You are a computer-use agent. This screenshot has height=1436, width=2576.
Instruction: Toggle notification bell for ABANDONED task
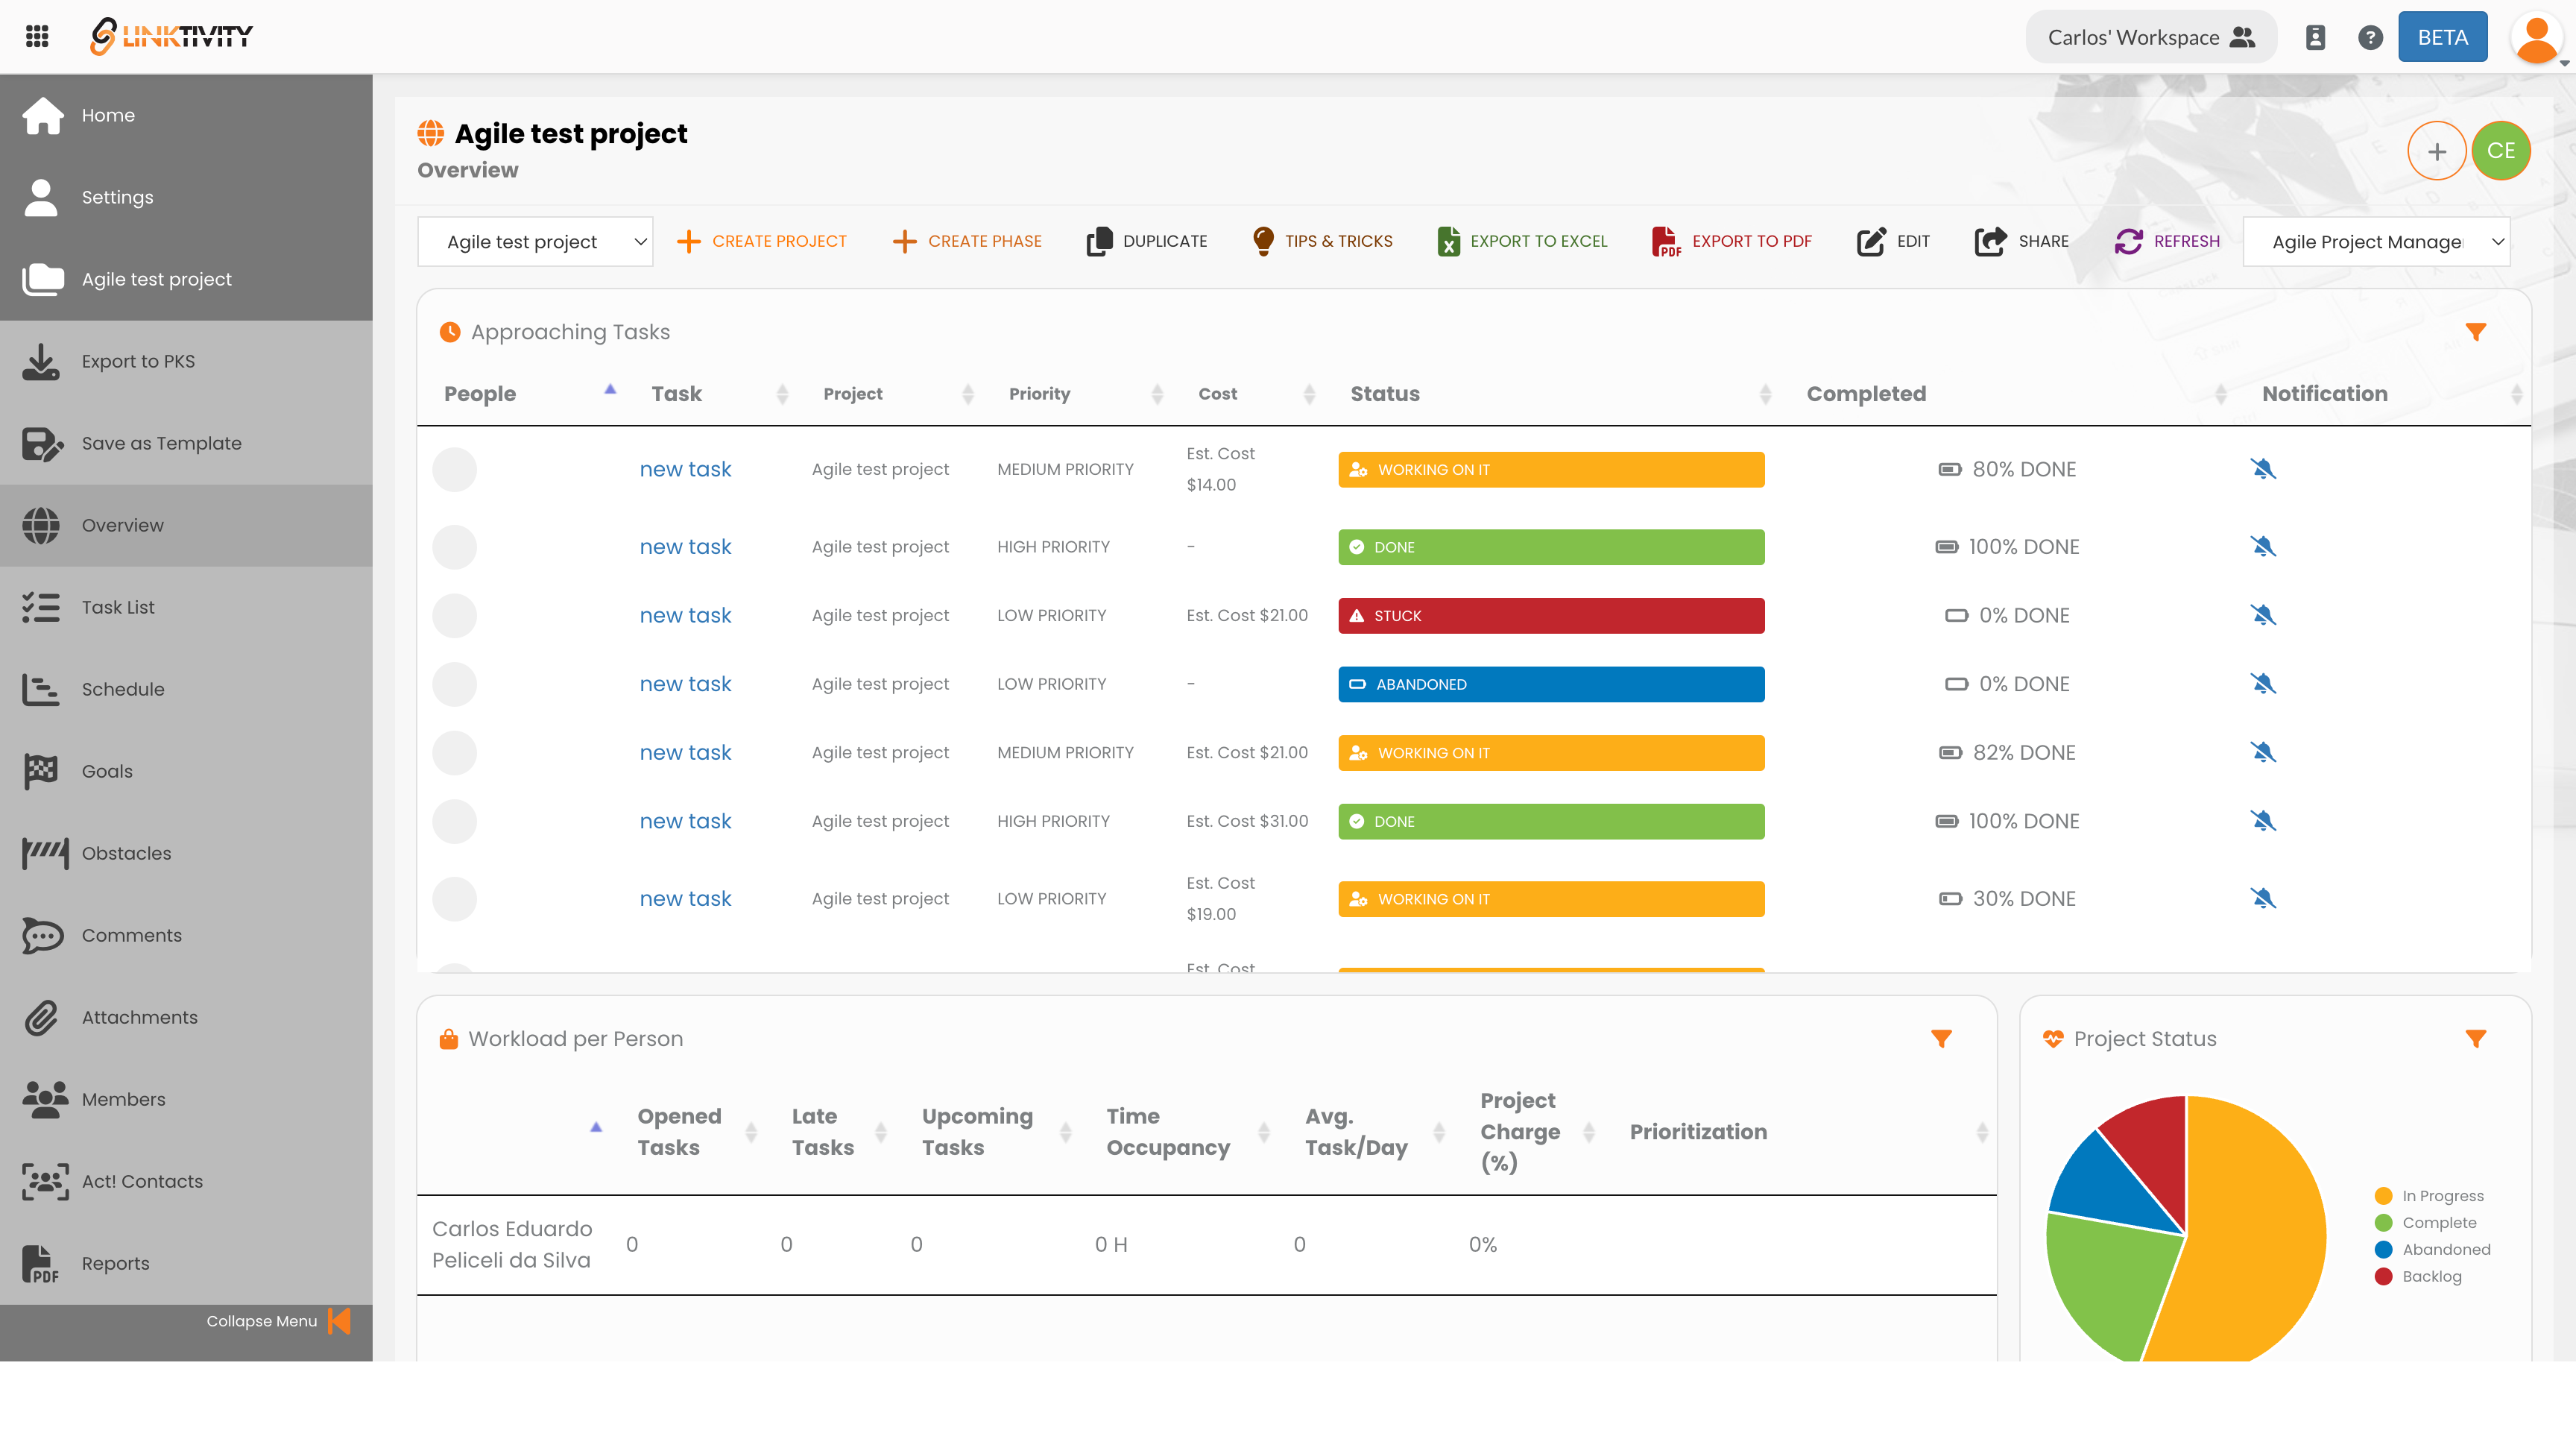tap(2263, 684)
